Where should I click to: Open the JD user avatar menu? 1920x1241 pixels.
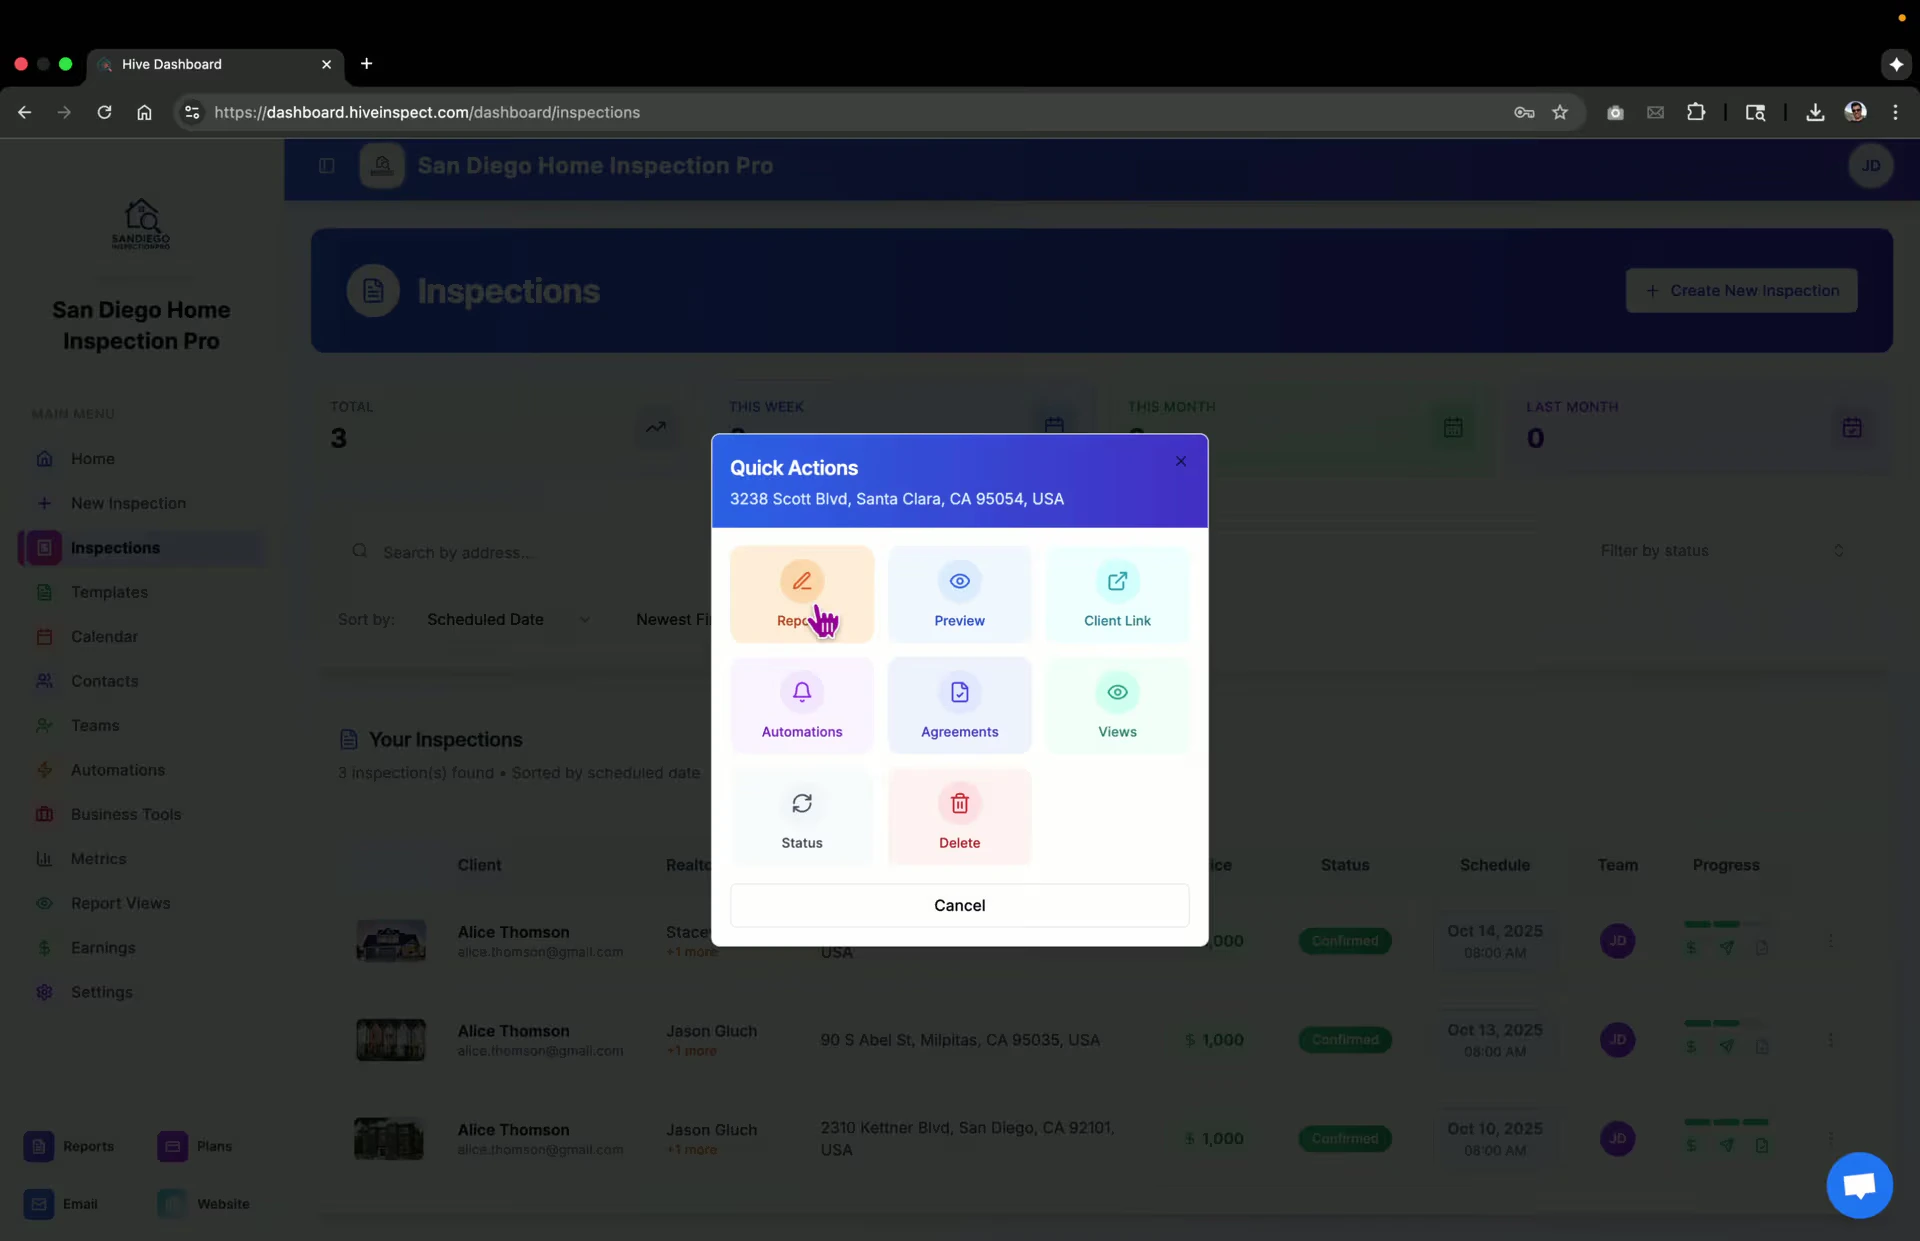pyautogui.click(x=1870, y=166)
